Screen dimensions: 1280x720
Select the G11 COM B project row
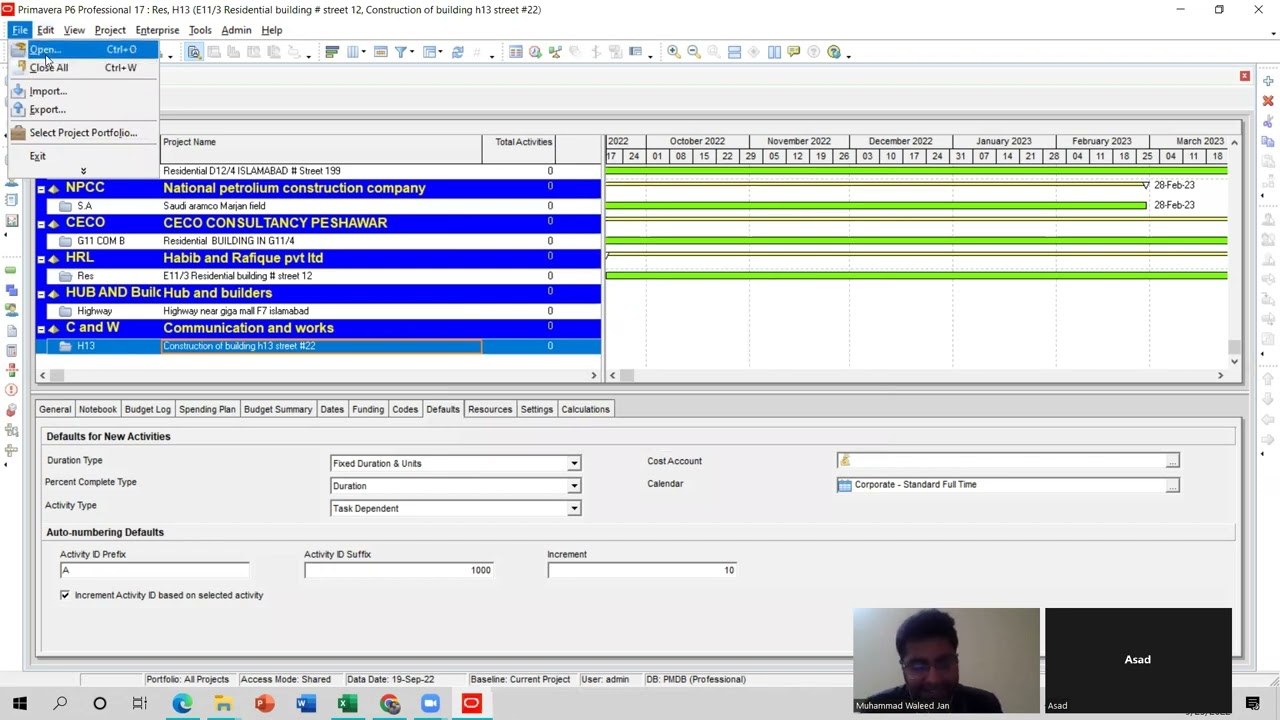point(319,241)
